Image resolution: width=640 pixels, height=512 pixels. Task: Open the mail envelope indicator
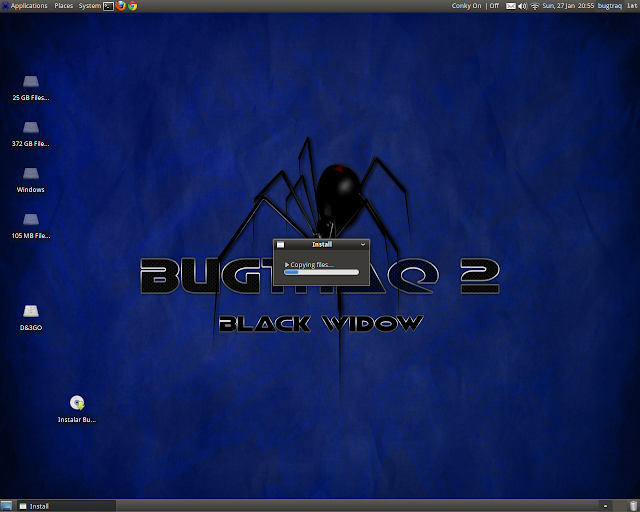(511, 6)
